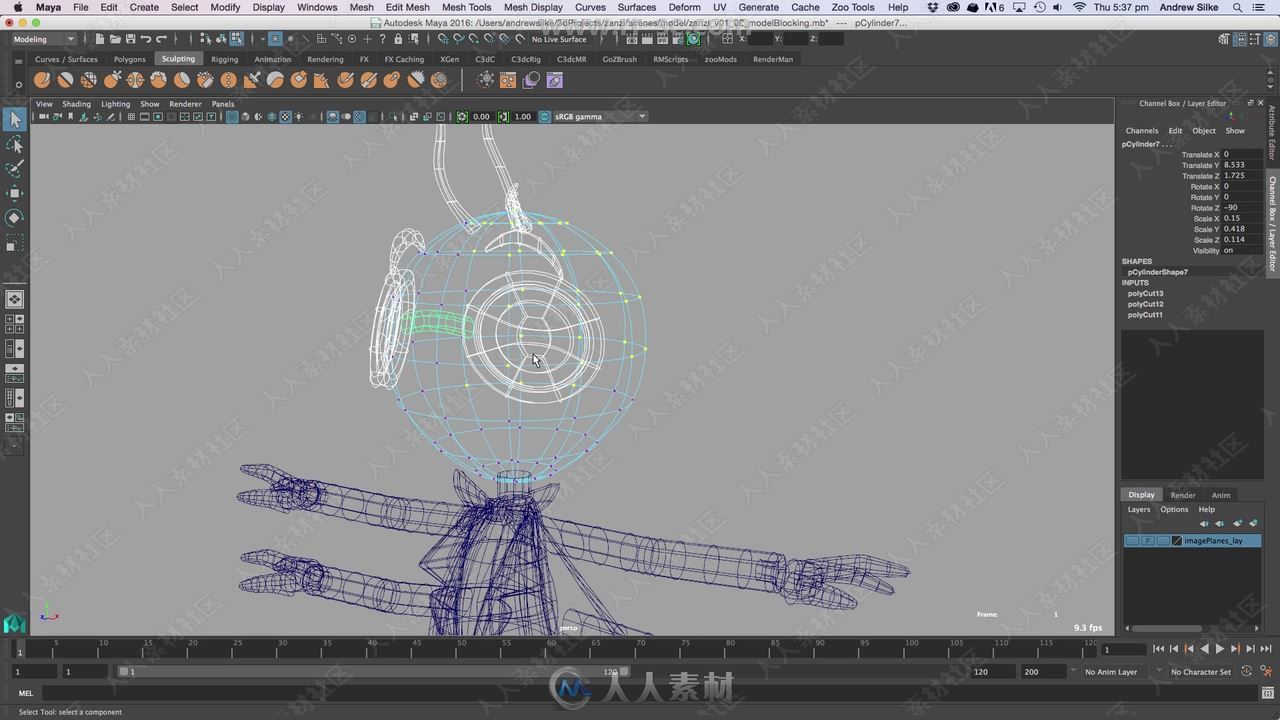Screen dimensions: 1280x720
Task: Click the purple shelf icon at end
Action: 555,80
